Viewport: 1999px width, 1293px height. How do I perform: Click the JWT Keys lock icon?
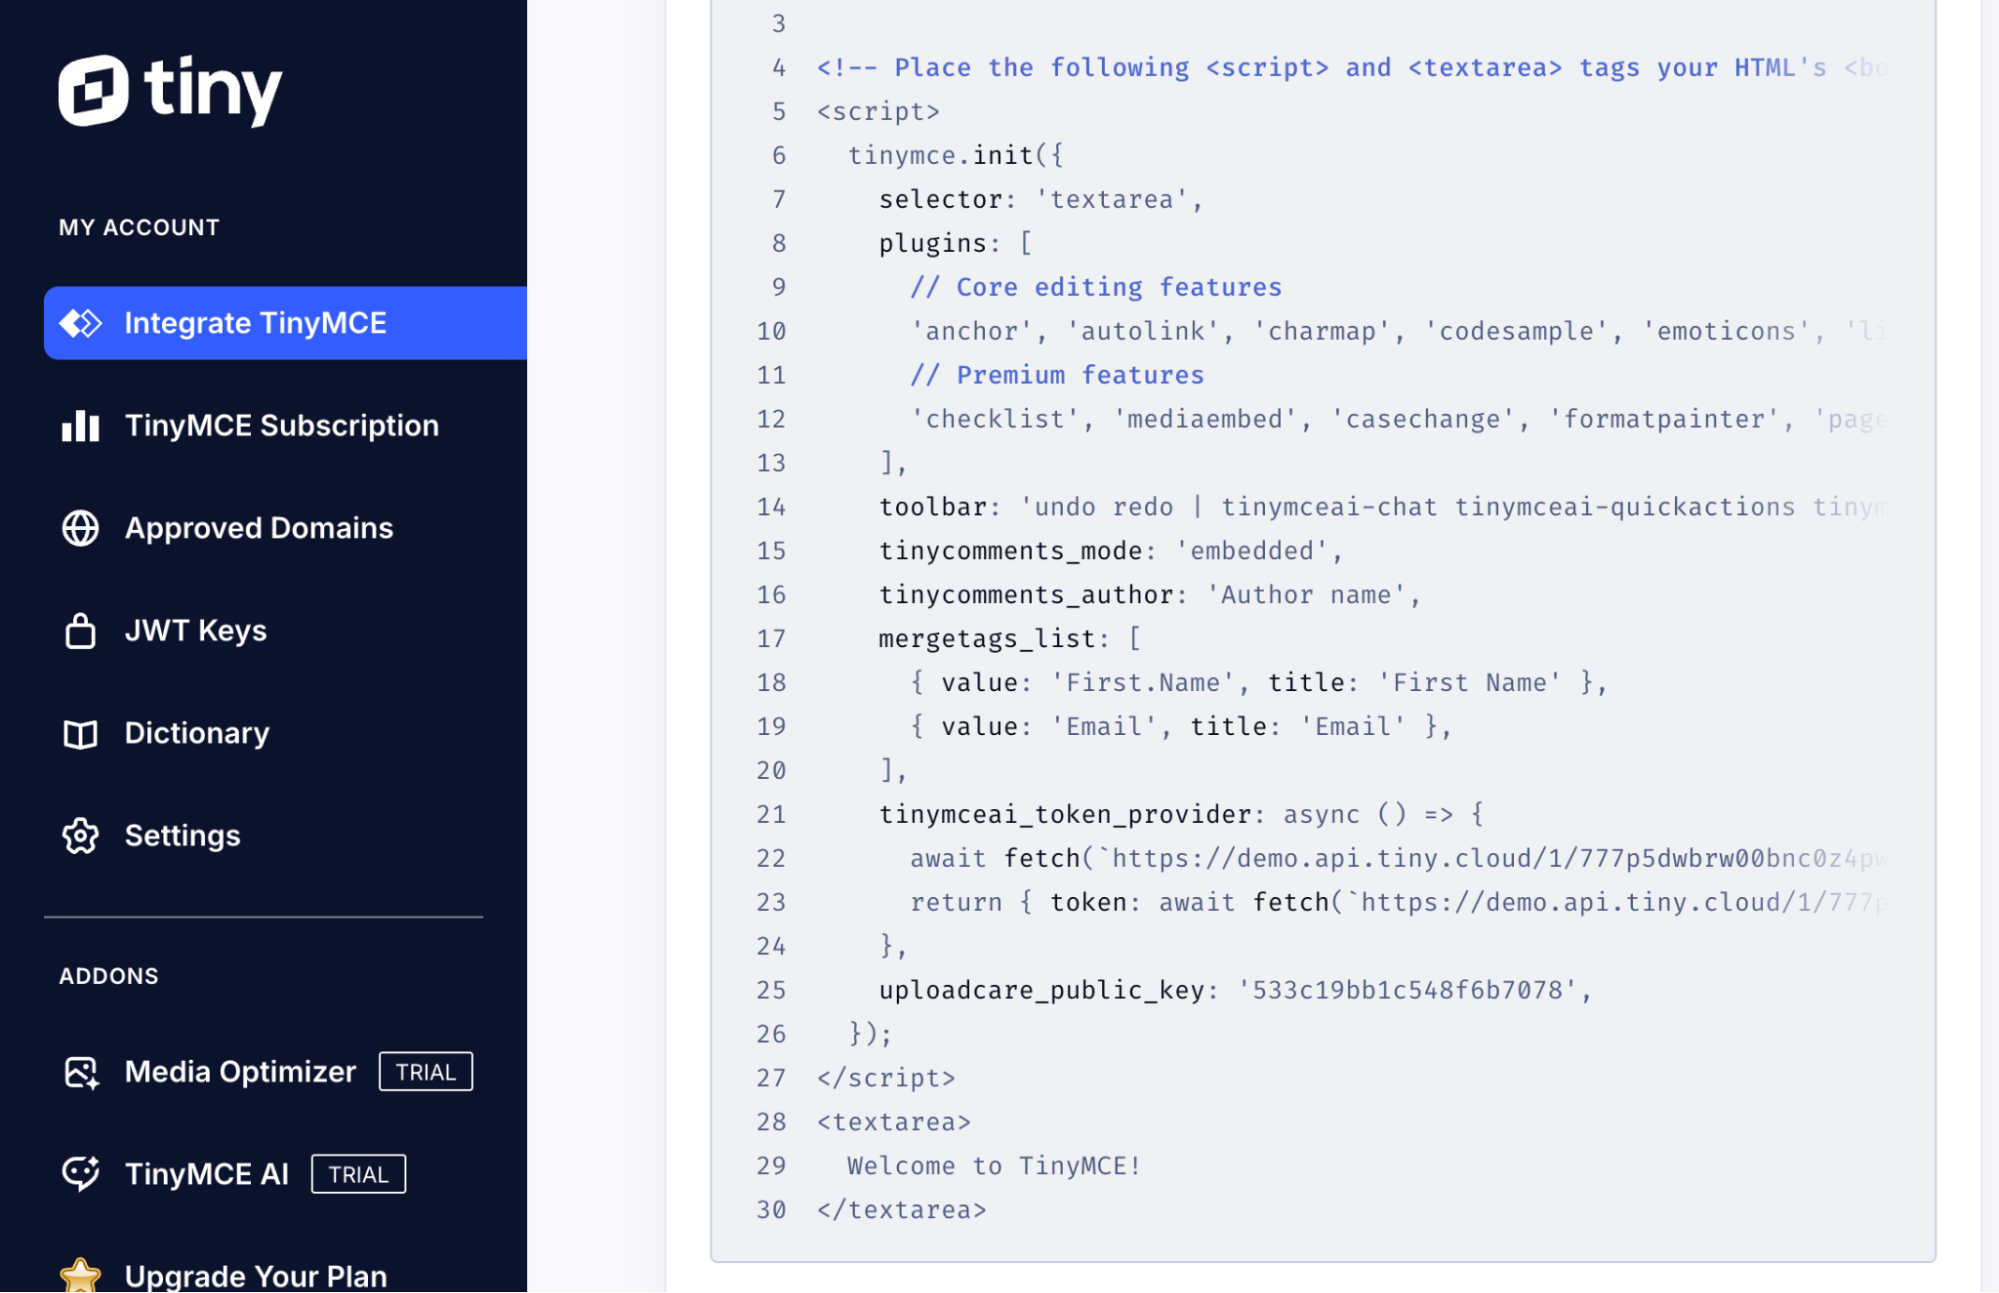(x=81, y=631)
